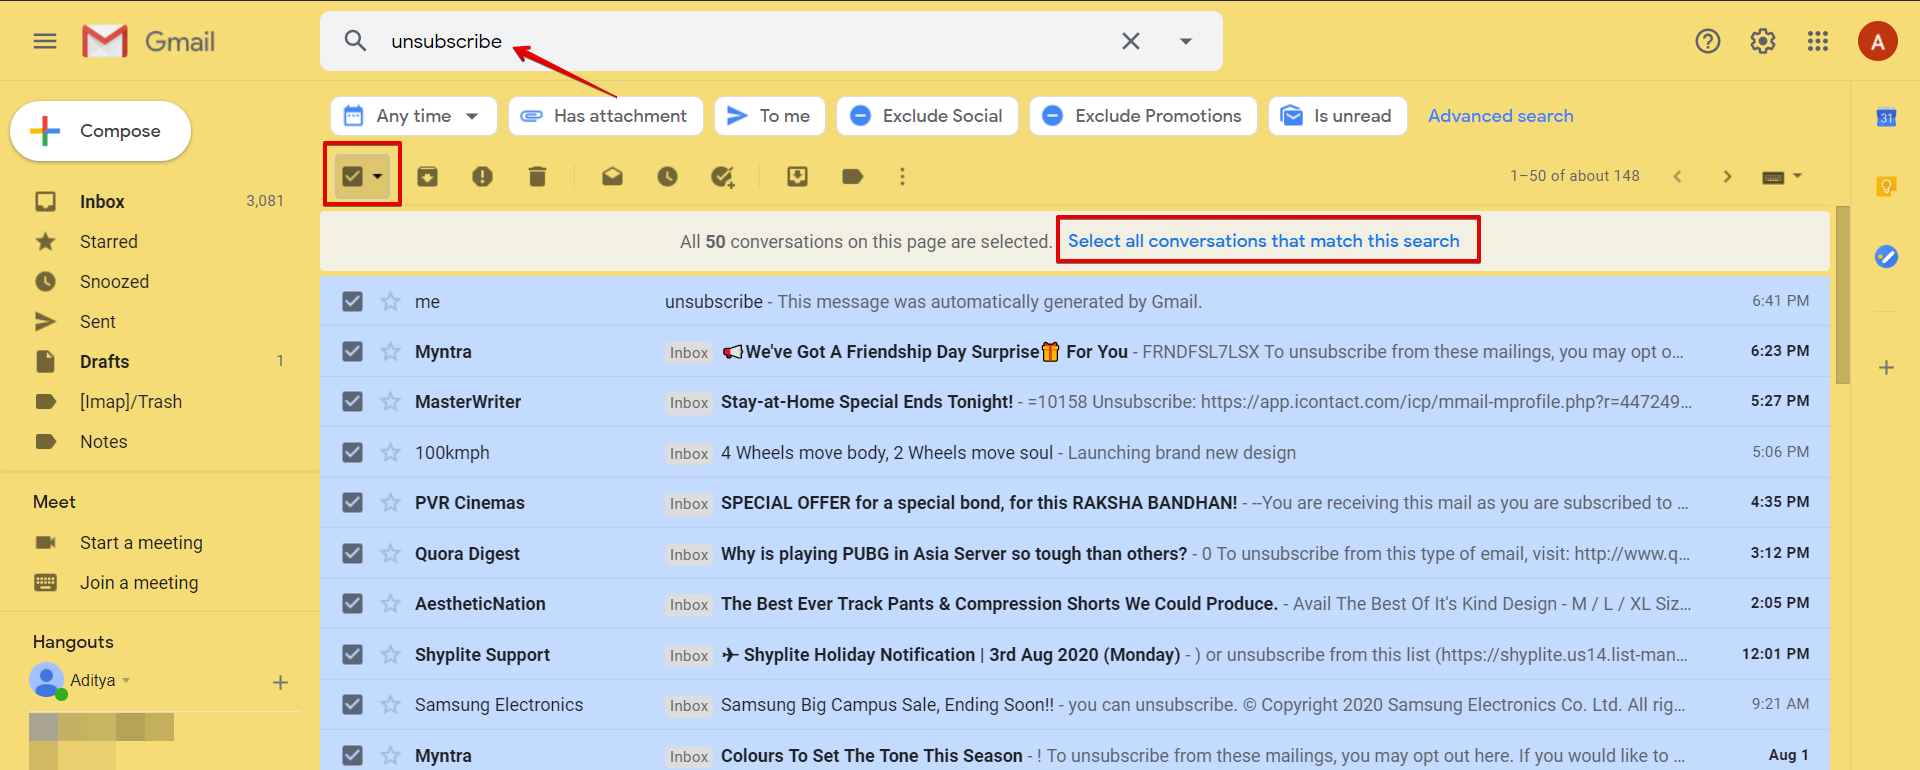
Task: Start new Hangouts conversation plus icon
Action: click(280, 682)
